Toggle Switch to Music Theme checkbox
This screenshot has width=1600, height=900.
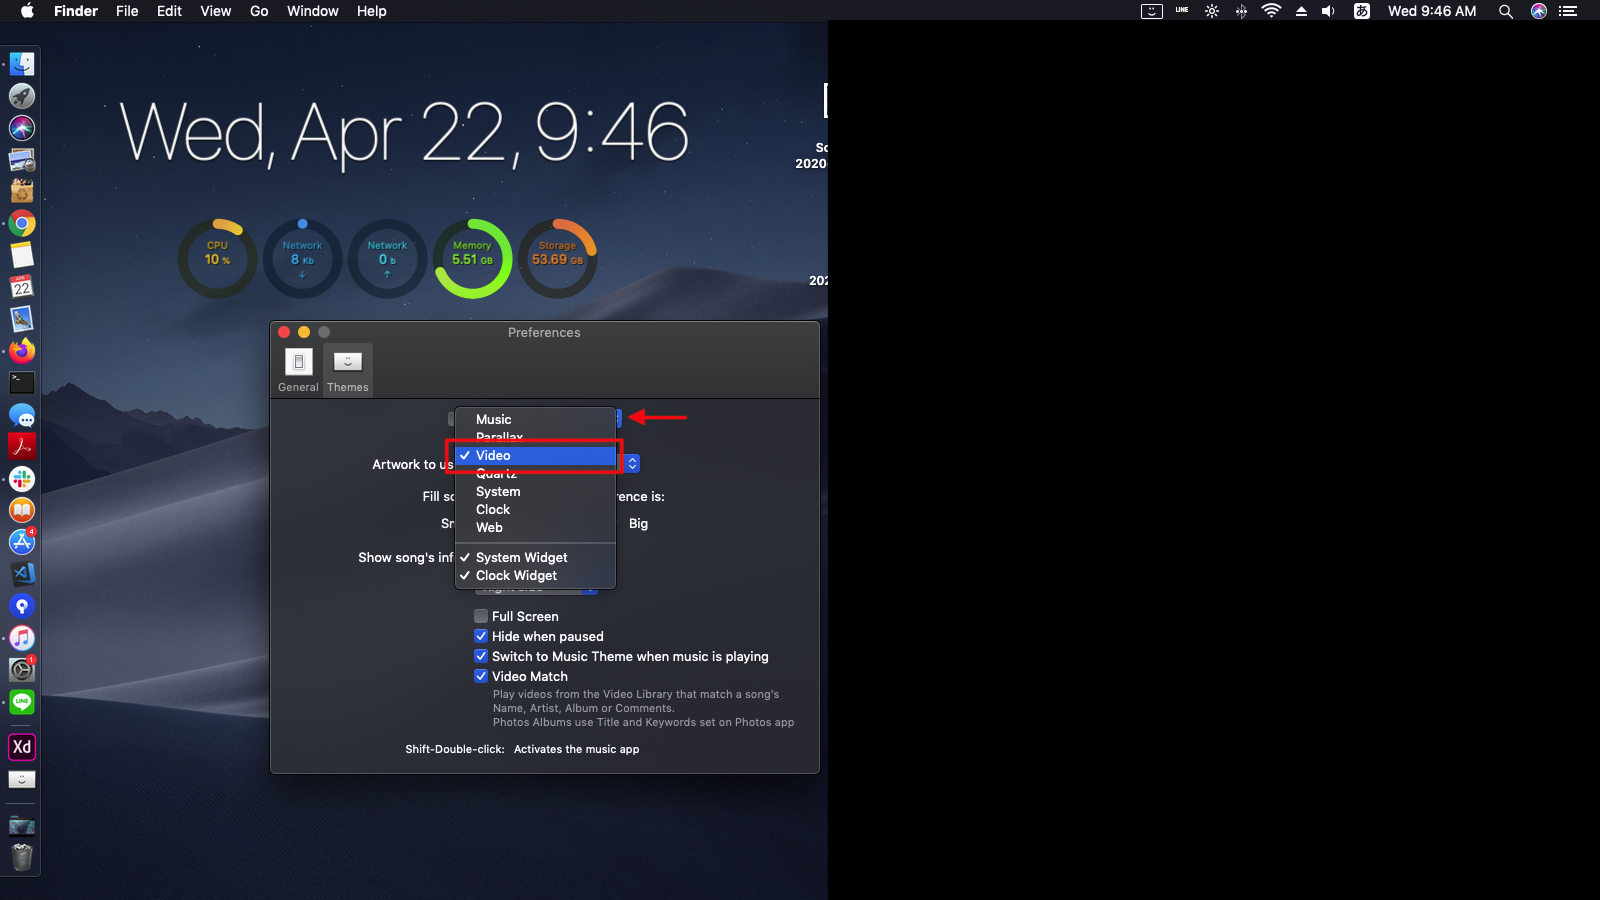pos(481,656)
